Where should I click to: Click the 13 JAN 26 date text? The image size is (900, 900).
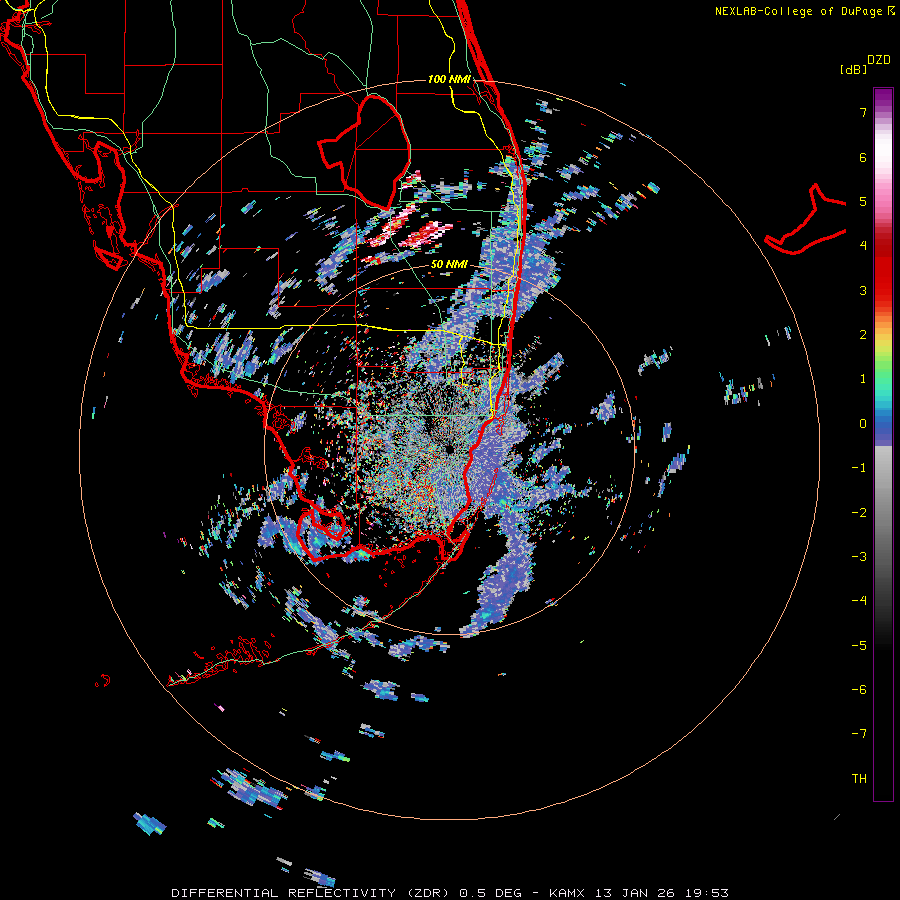[635, 893]
